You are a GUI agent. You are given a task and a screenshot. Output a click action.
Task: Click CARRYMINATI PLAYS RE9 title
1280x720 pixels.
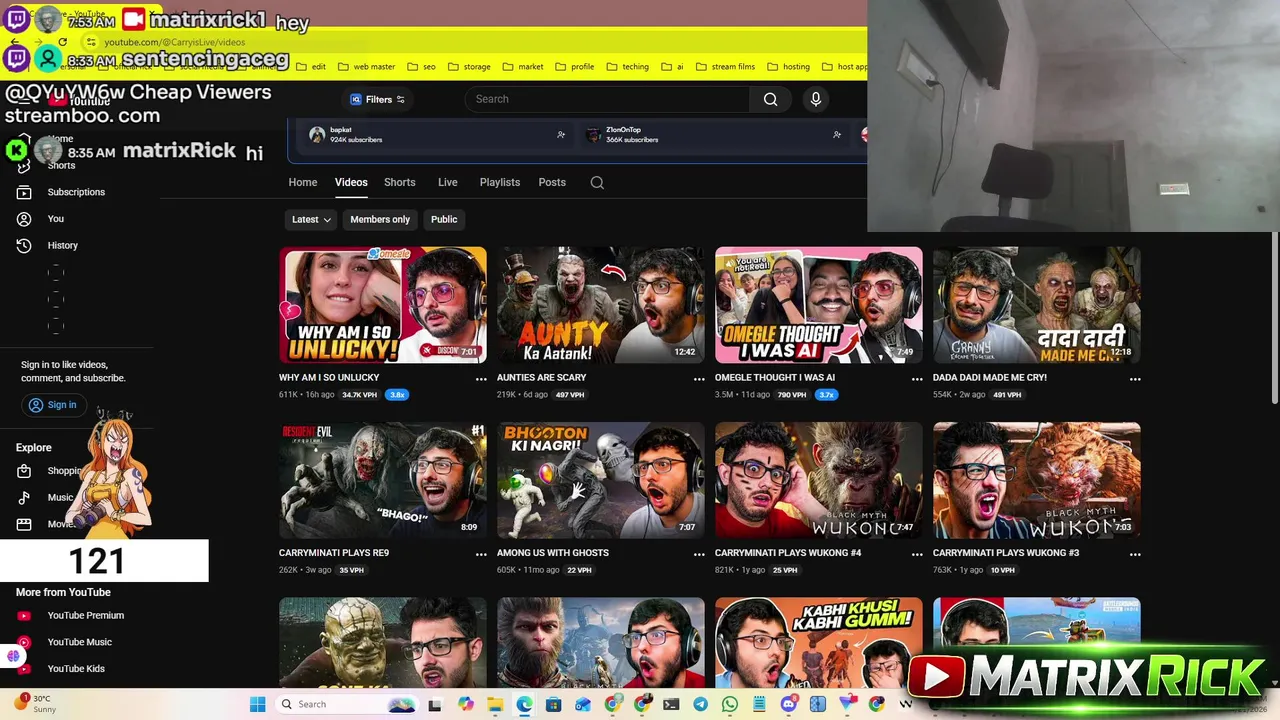click(x=334, y=552)
